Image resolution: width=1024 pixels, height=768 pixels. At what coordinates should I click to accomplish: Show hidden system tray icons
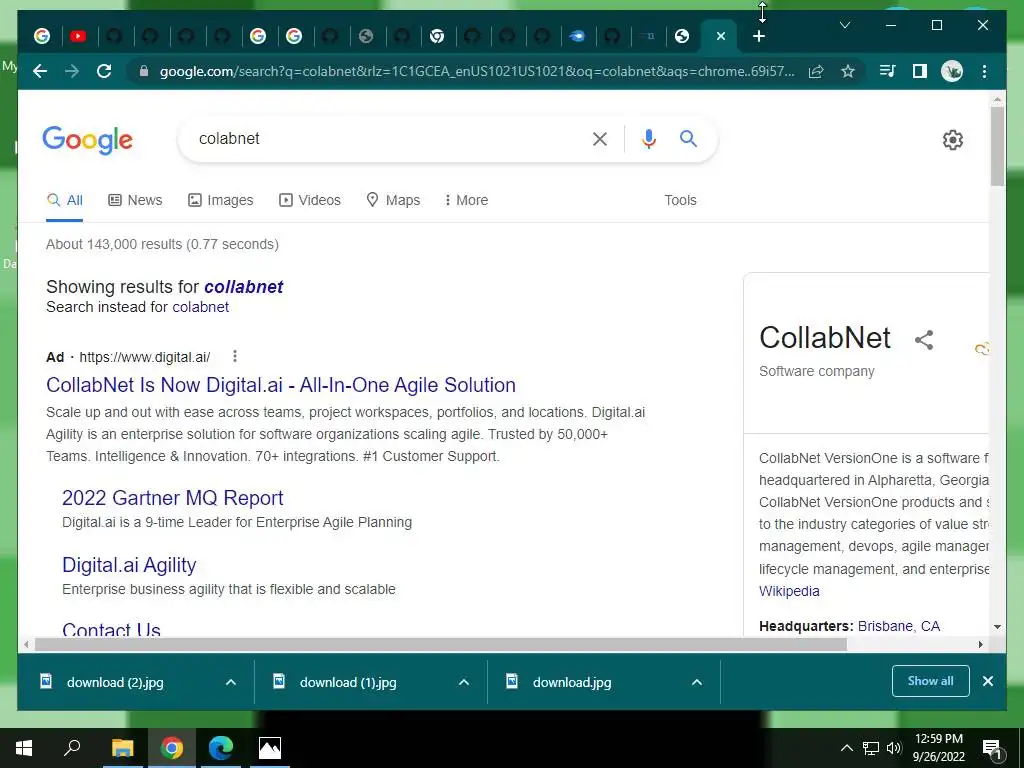coord(846,748)
